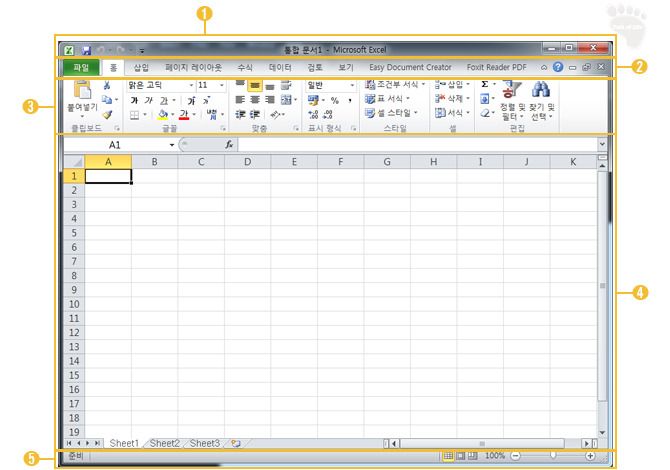This screenshot has width=670, height=470.
Task: Toggle center horizontal alignment
Action: pyautogui.click(x=255, y=100)
